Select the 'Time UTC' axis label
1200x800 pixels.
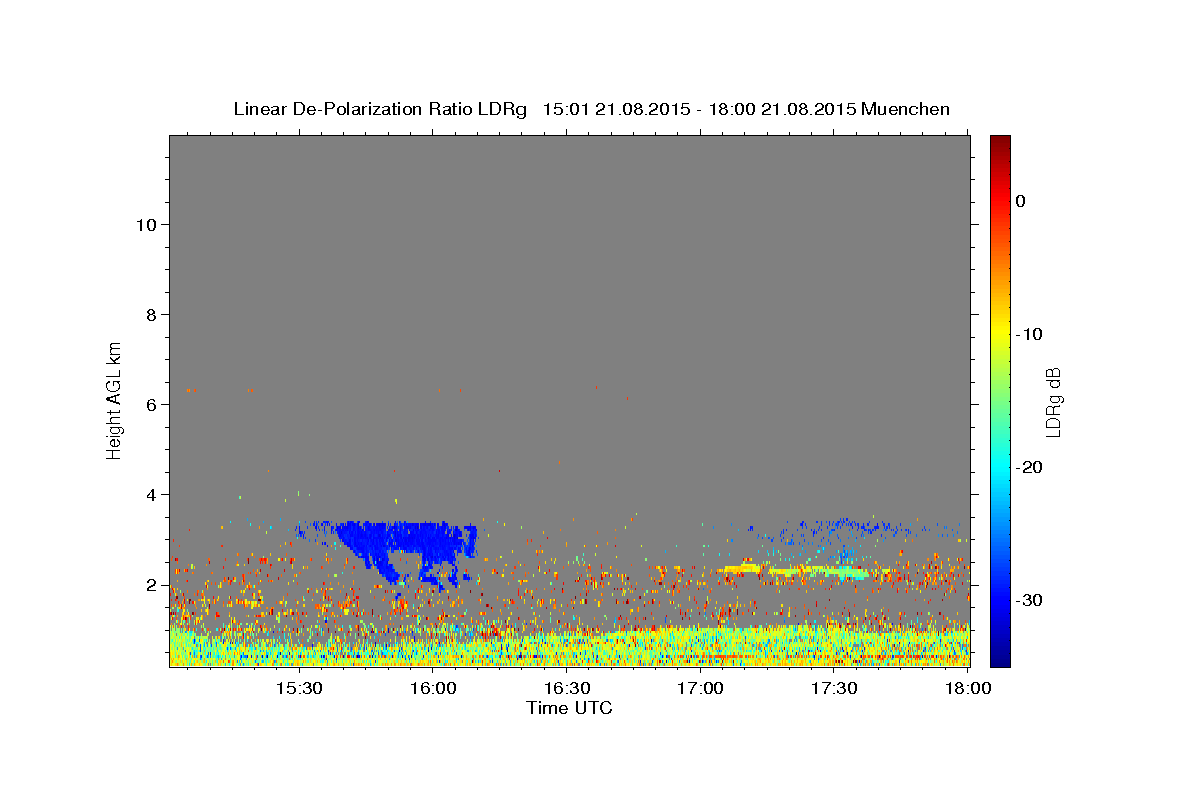point(569,708)
